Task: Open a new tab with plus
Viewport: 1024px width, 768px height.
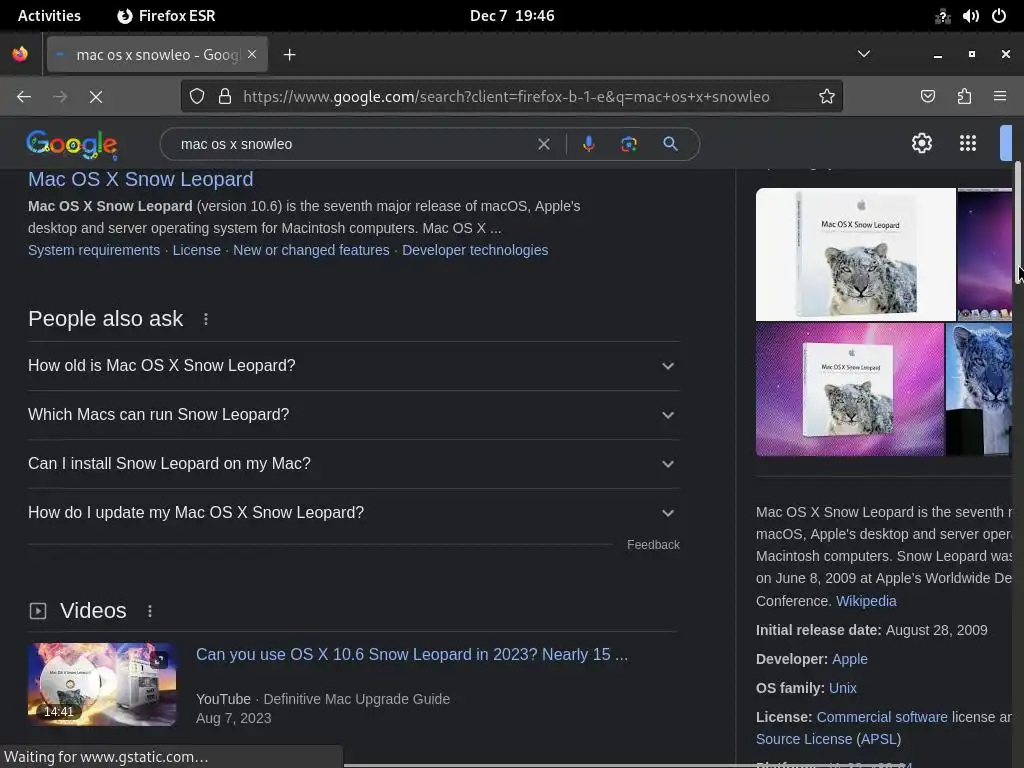Action: [289, 55]
